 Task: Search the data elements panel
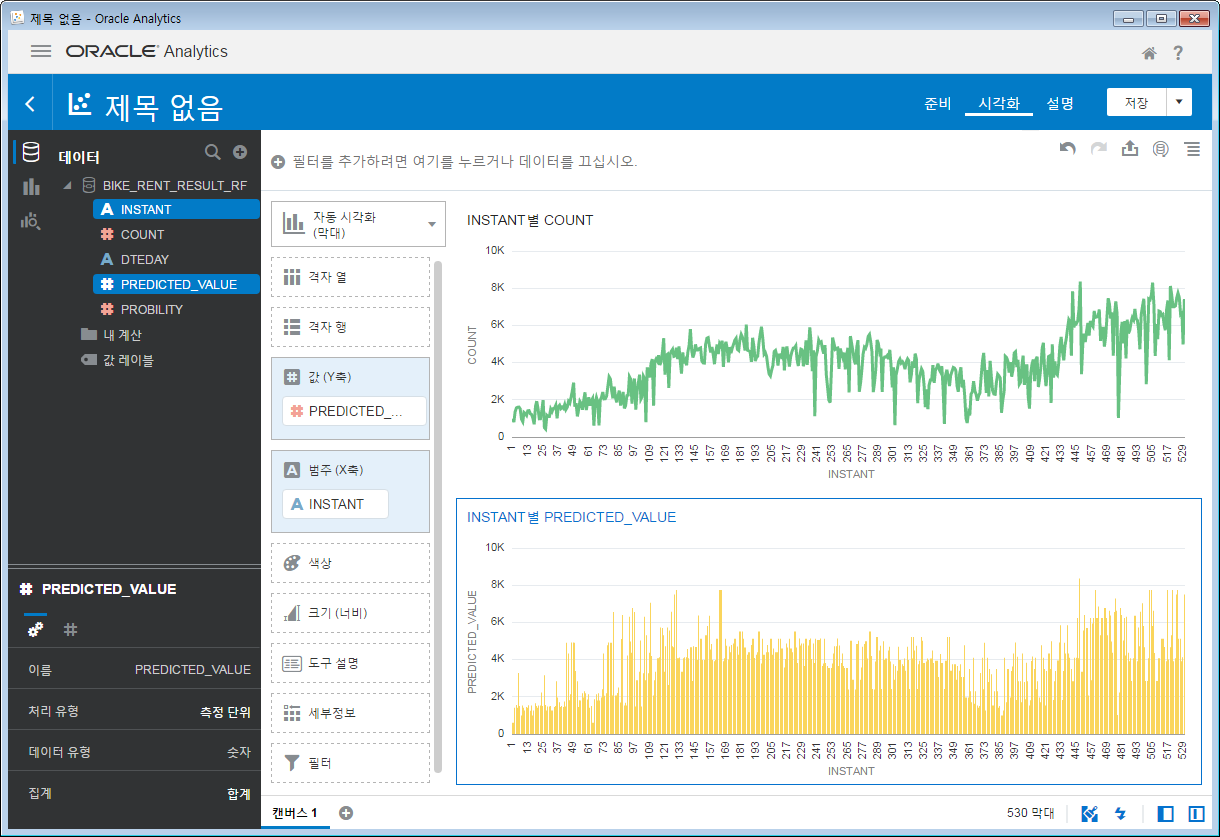coord(212,152)
